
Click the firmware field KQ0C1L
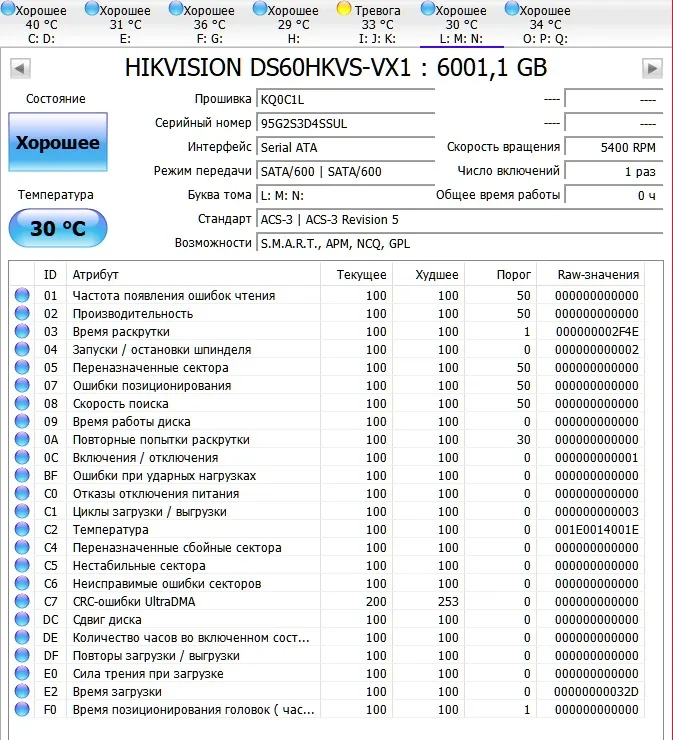pyautogui.click(x=345, y=100)
